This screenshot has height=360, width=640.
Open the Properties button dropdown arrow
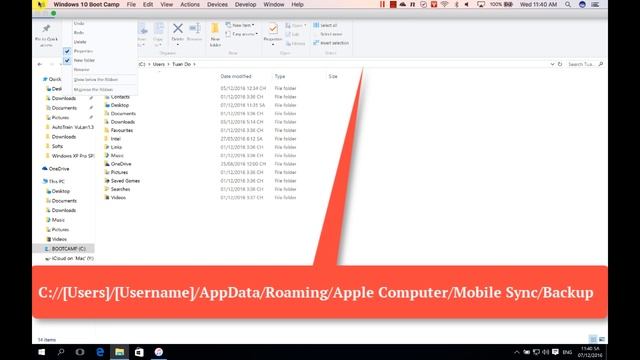(273, 44)
